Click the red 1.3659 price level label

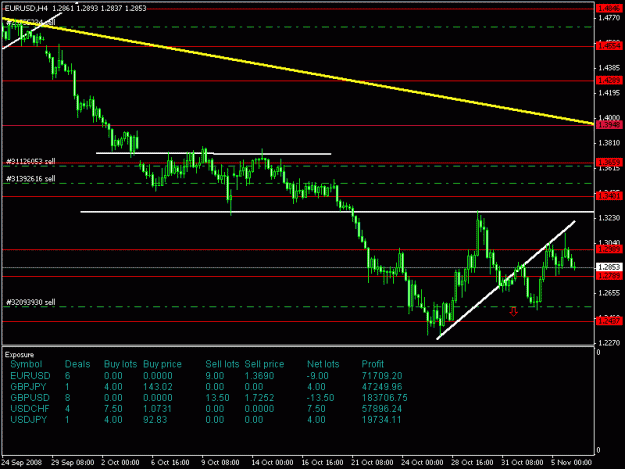coord(609,162)
